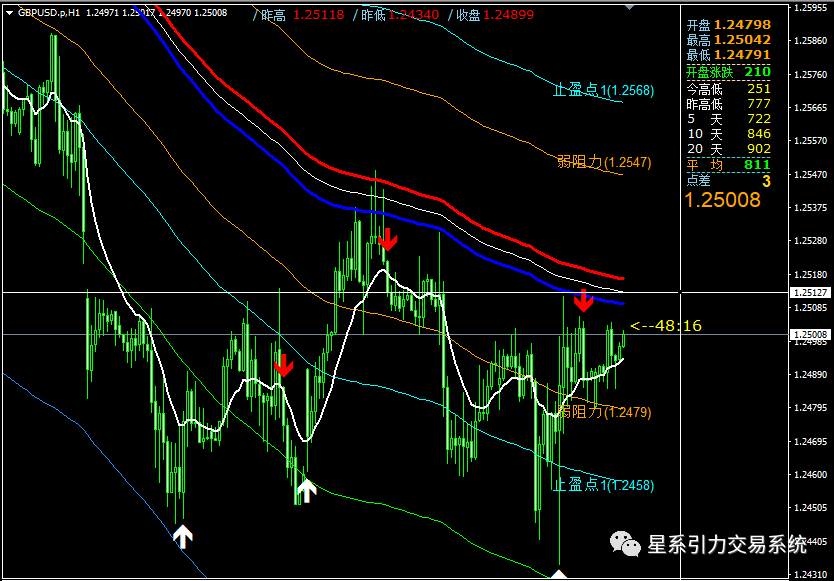Click the large orange 1.25008 price readout
The height and width of the screenshot is (581, 834).
(722, 200)
